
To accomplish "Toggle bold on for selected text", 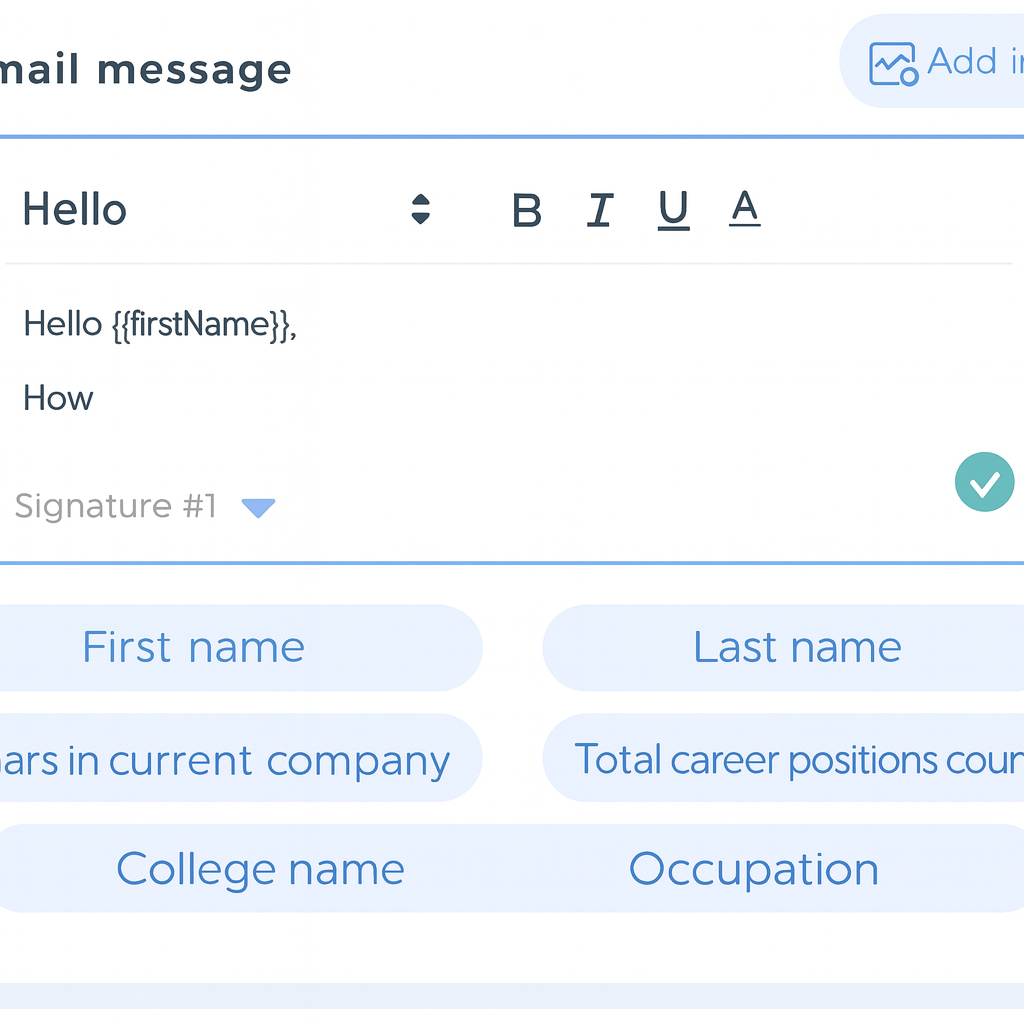I will [527, 210].
